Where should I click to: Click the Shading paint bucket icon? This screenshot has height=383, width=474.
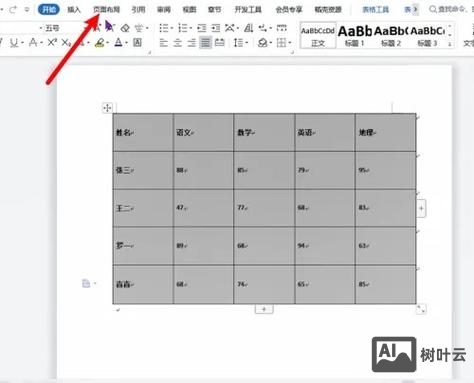click(x=263, y=43)
